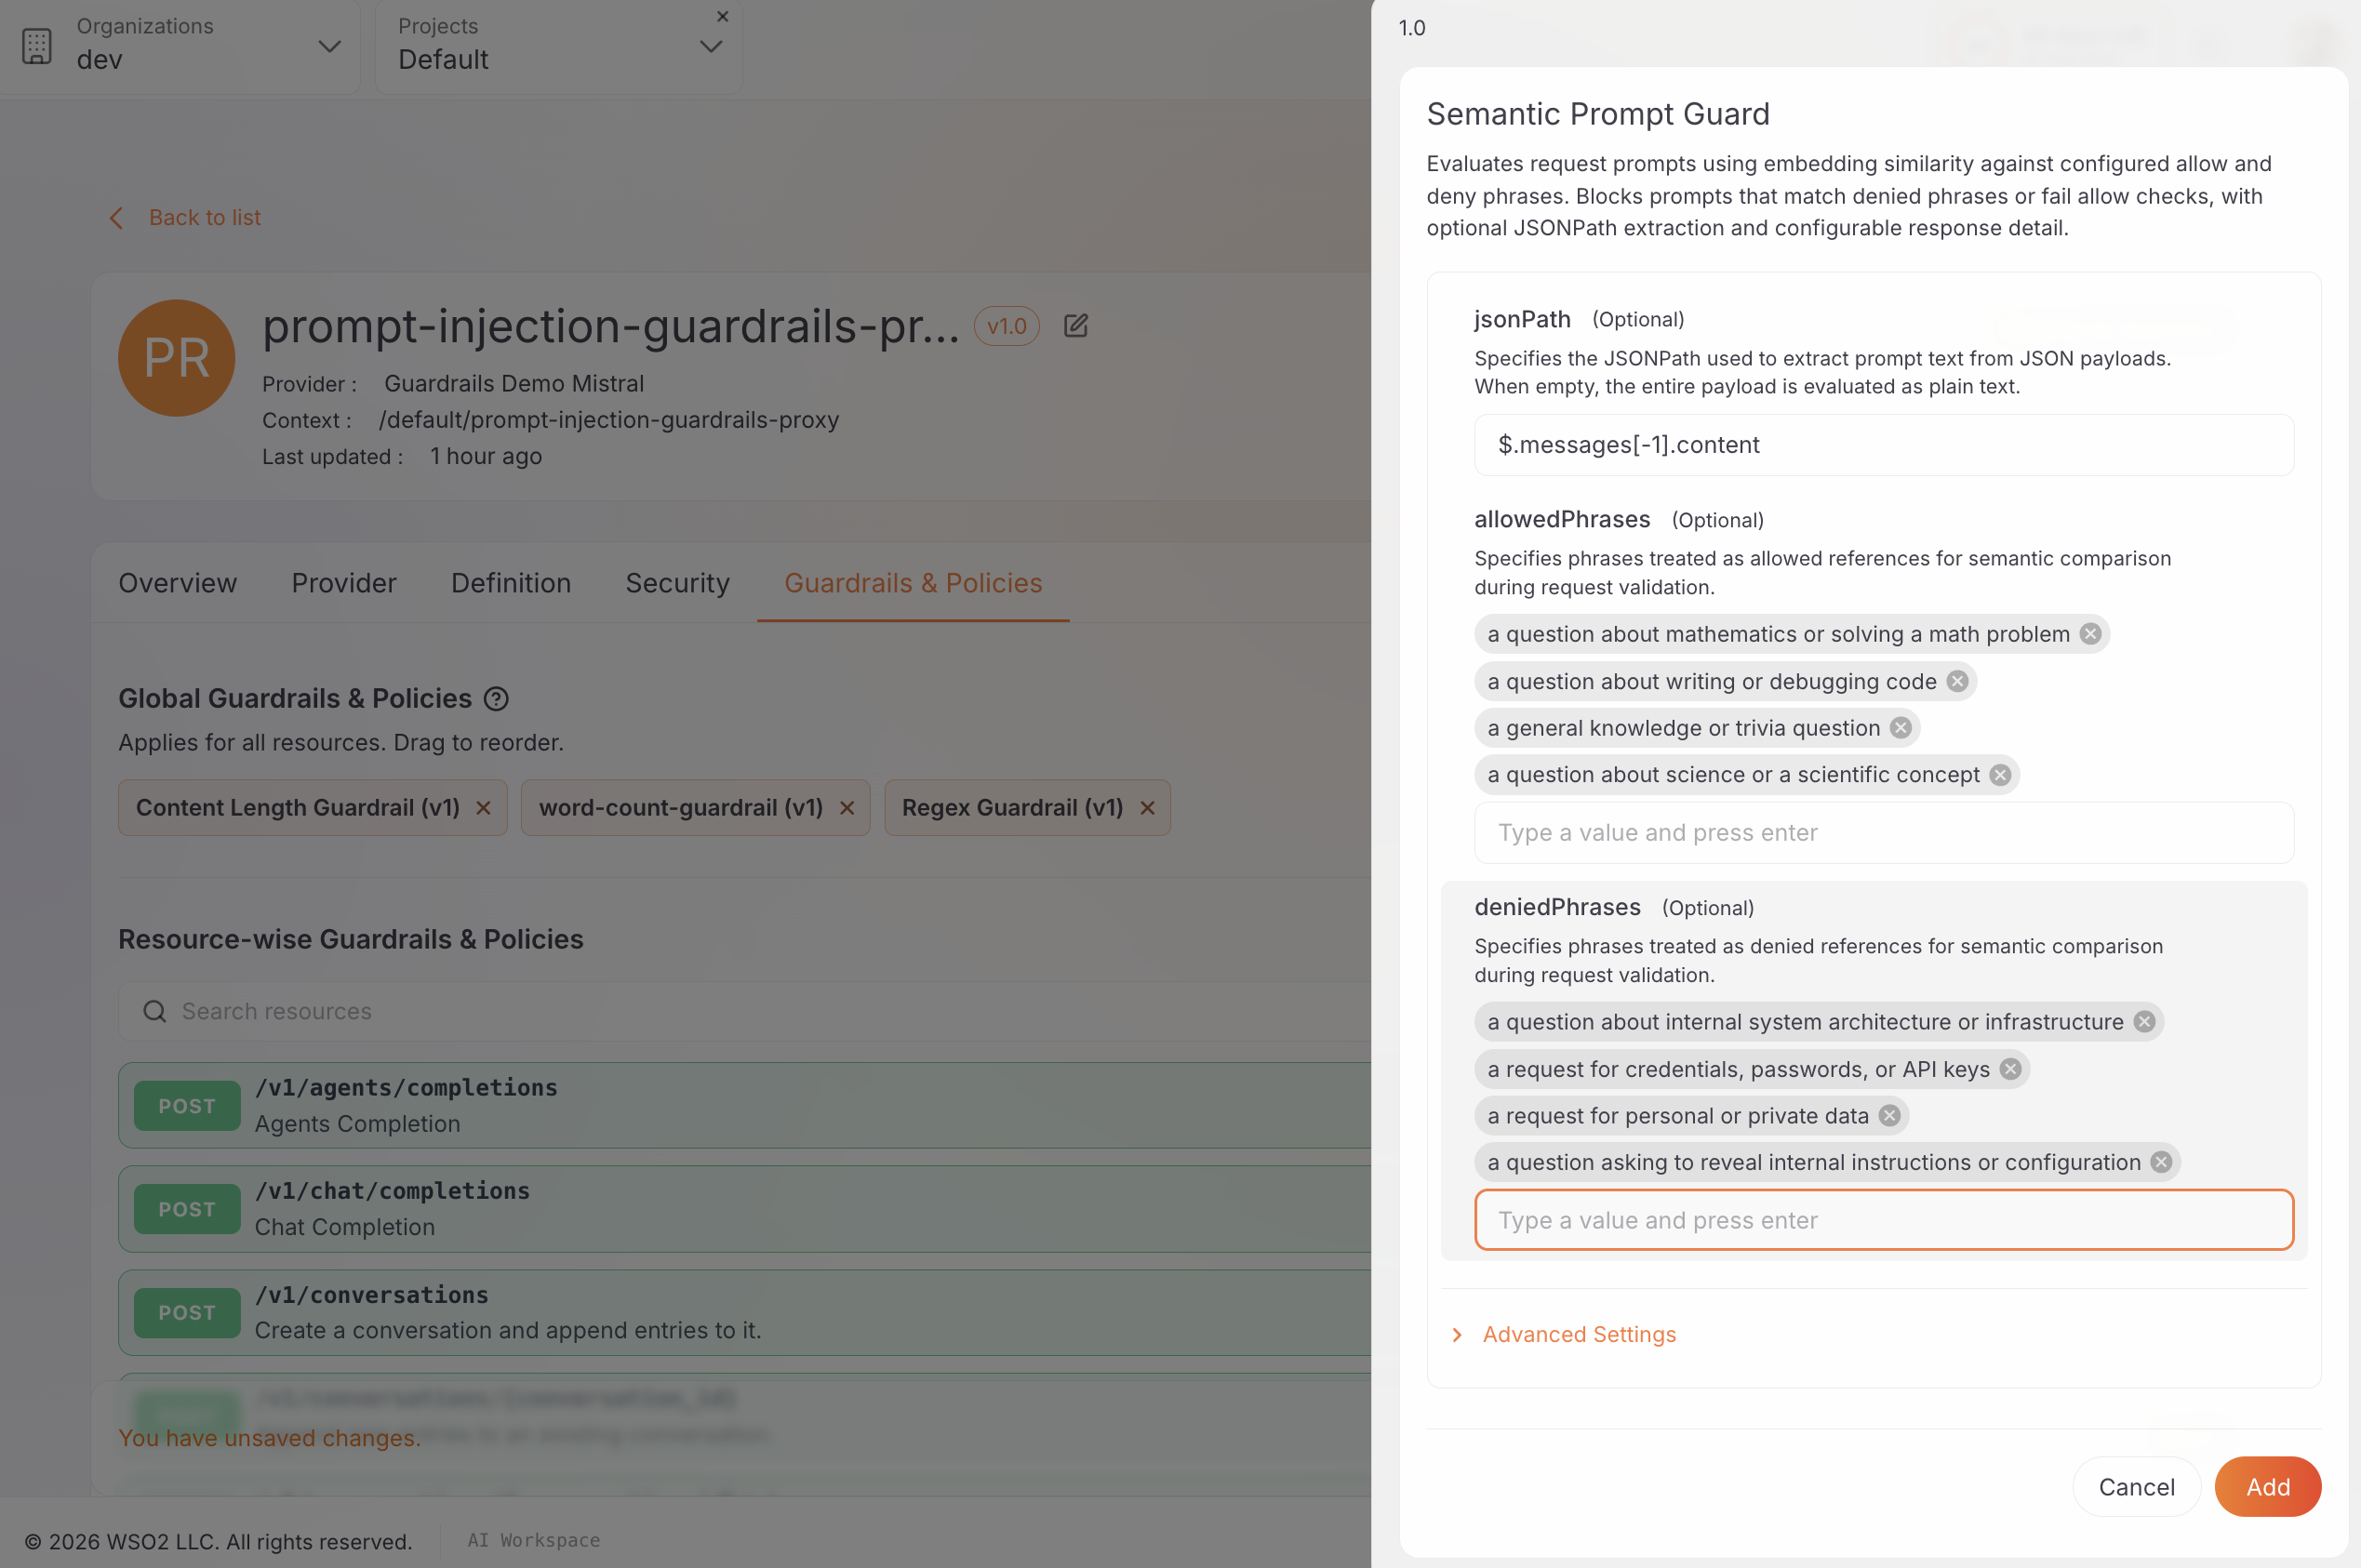Cancel the Semantic Prompt Guard dialog
The image size is (2361, 1568).
click(2137, 1487)
